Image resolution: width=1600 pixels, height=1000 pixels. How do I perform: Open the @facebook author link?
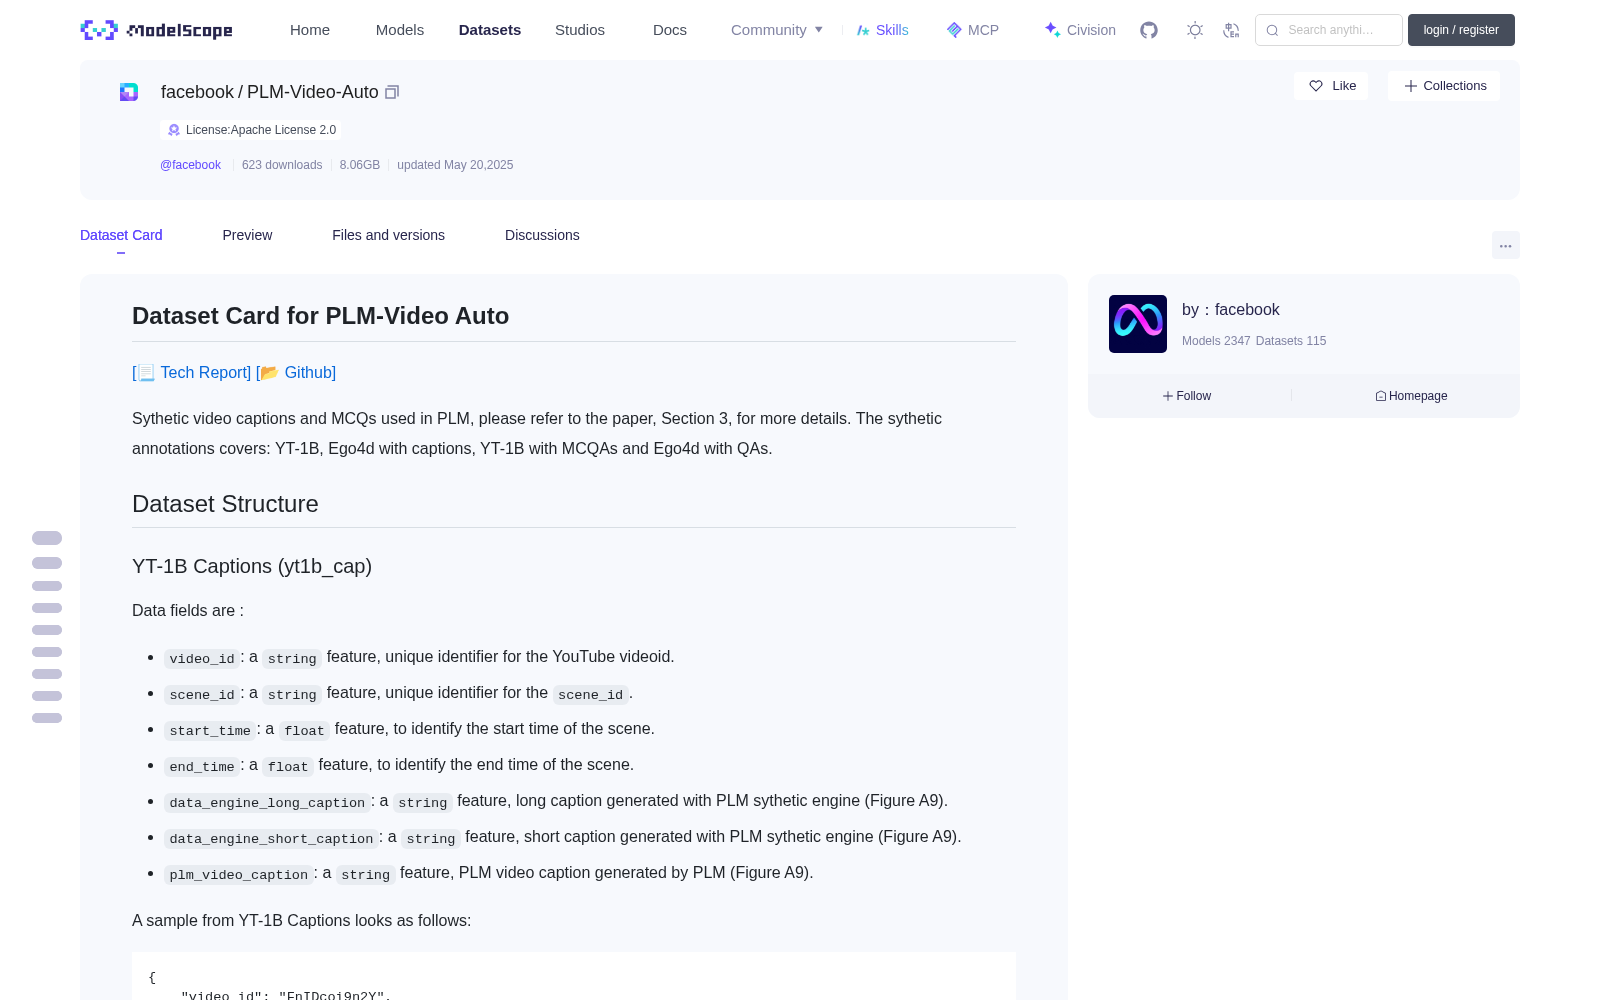pyautogui.click(x=190, y=165)
